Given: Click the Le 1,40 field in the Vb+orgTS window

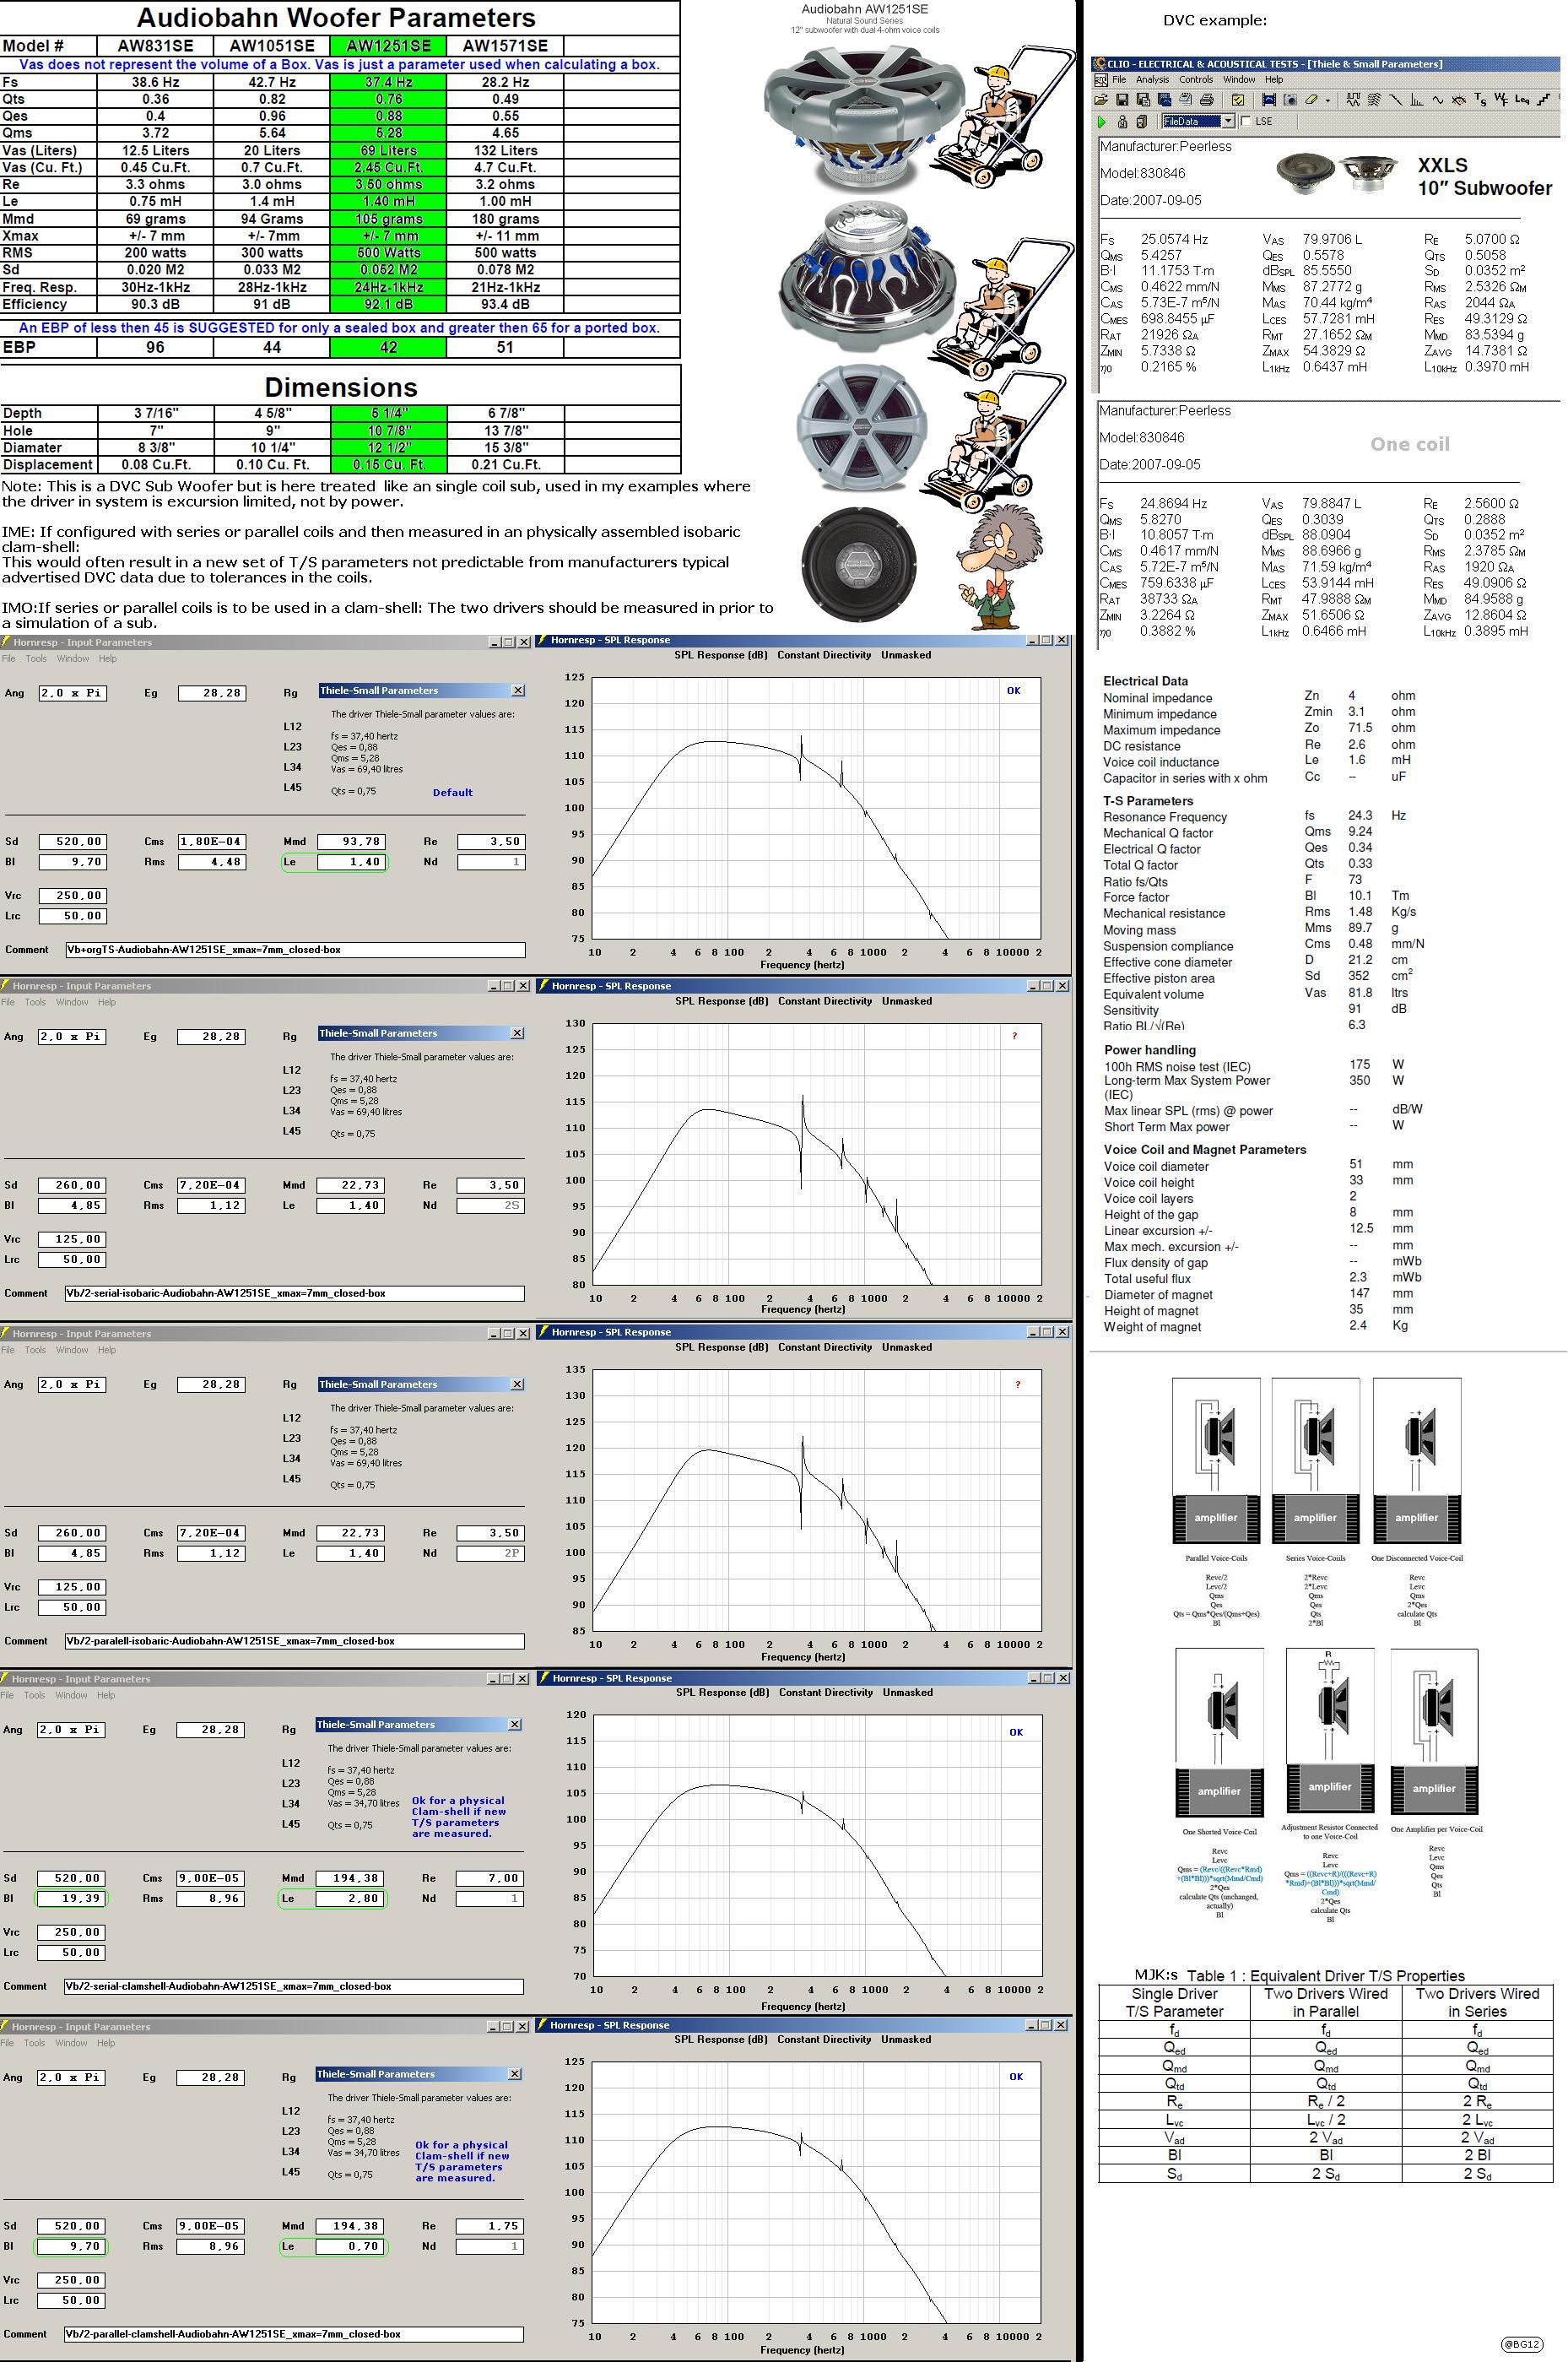Looking at the screenshot, I should point(352,862).
